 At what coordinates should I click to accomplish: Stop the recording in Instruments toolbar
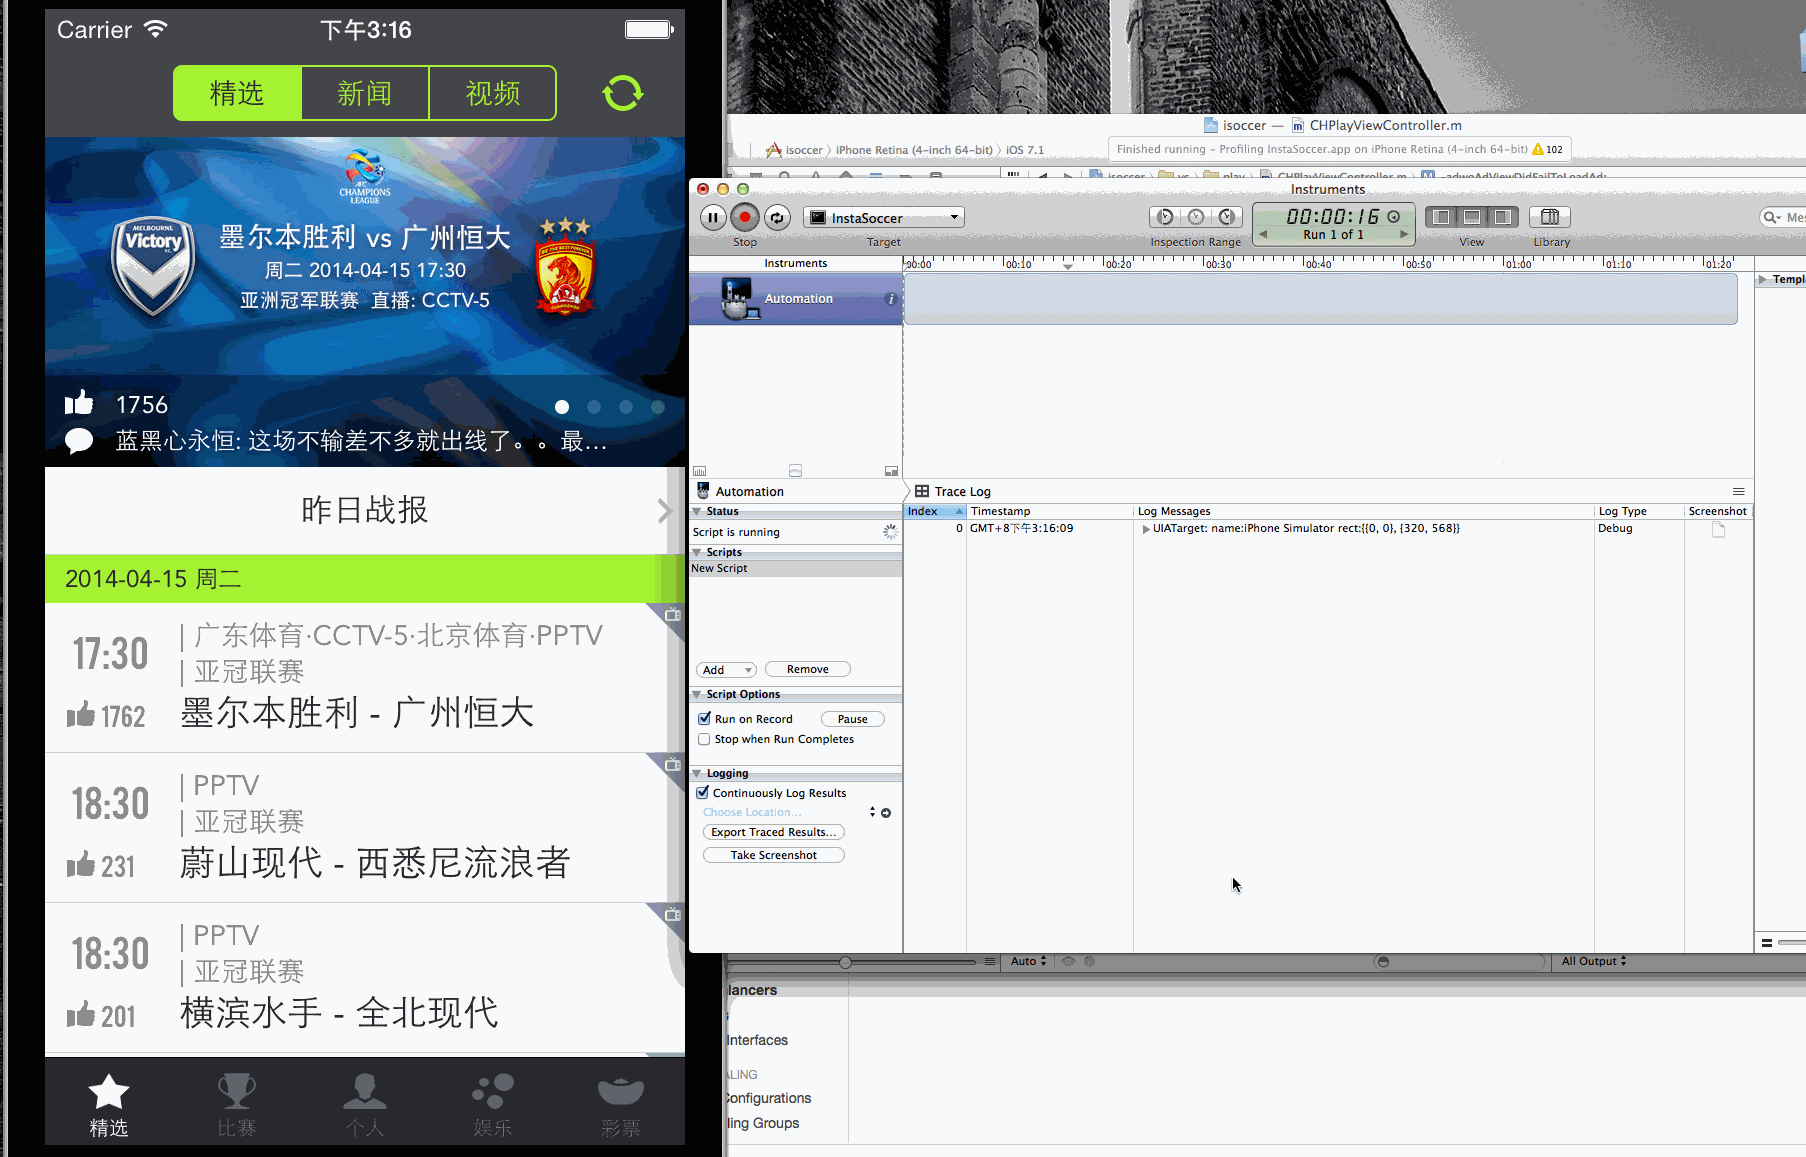pos(744,217)
